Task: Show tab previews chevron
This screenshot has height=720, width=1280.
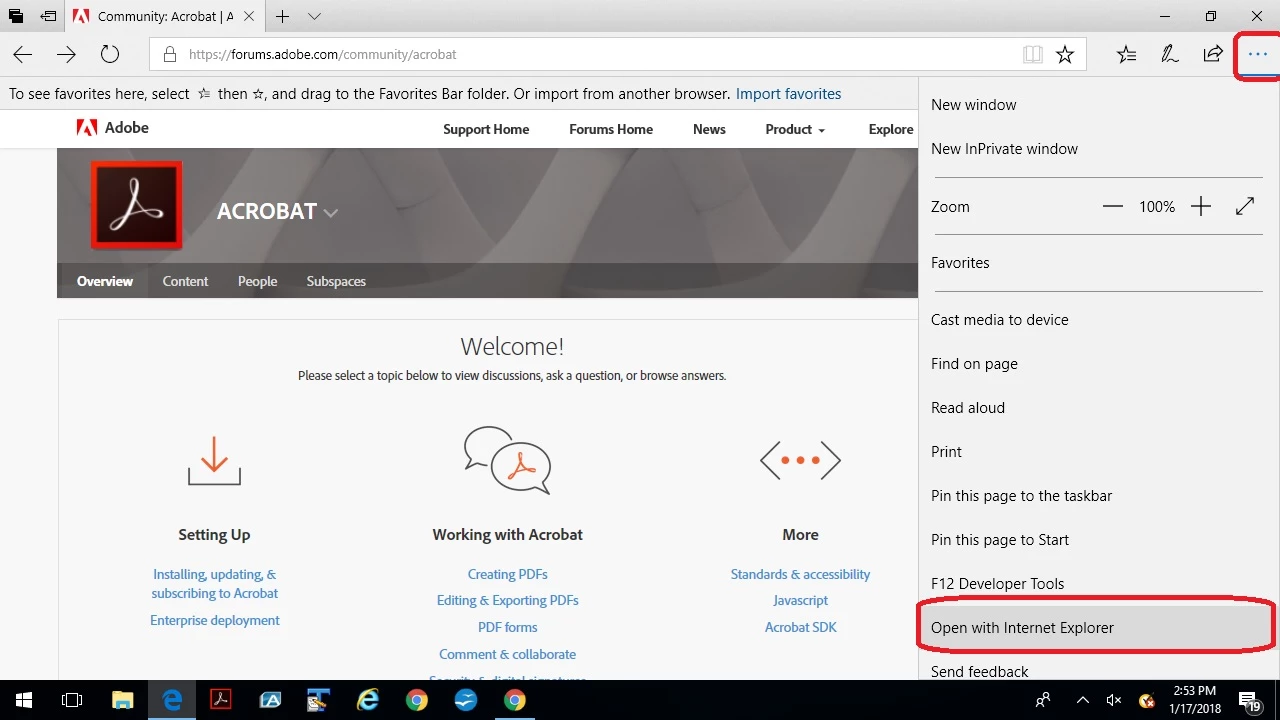Action: click(x=314, y=17)
